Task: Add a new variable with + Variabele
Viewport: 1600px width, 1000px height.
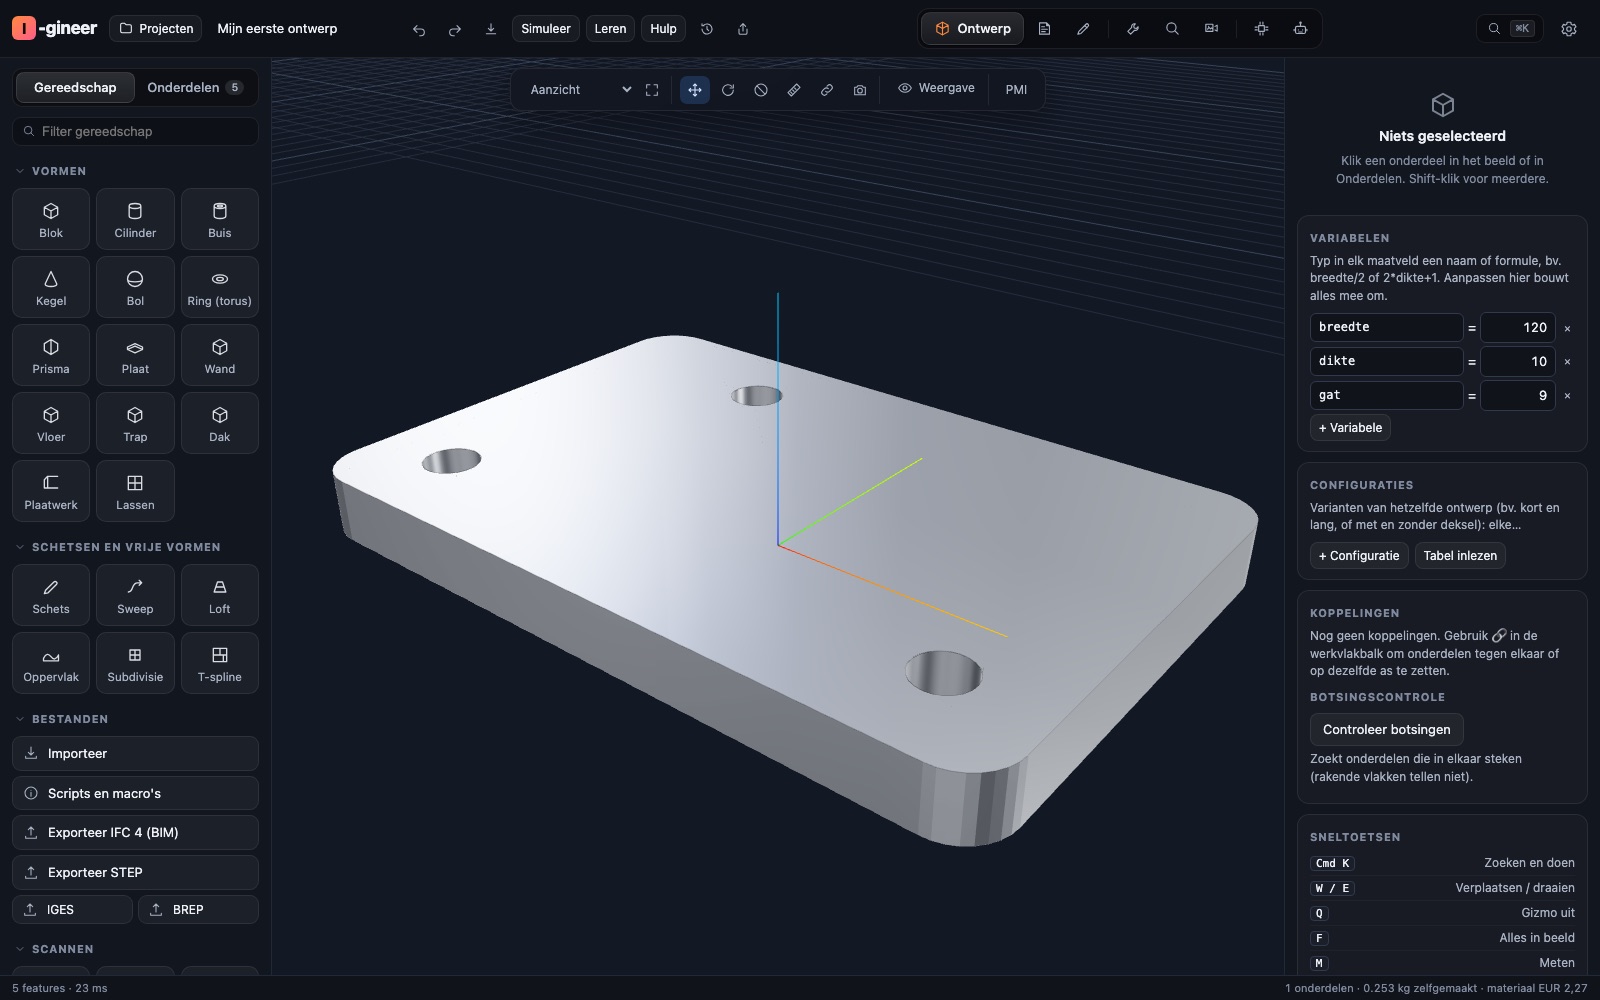Action: tap(1350, 427)
